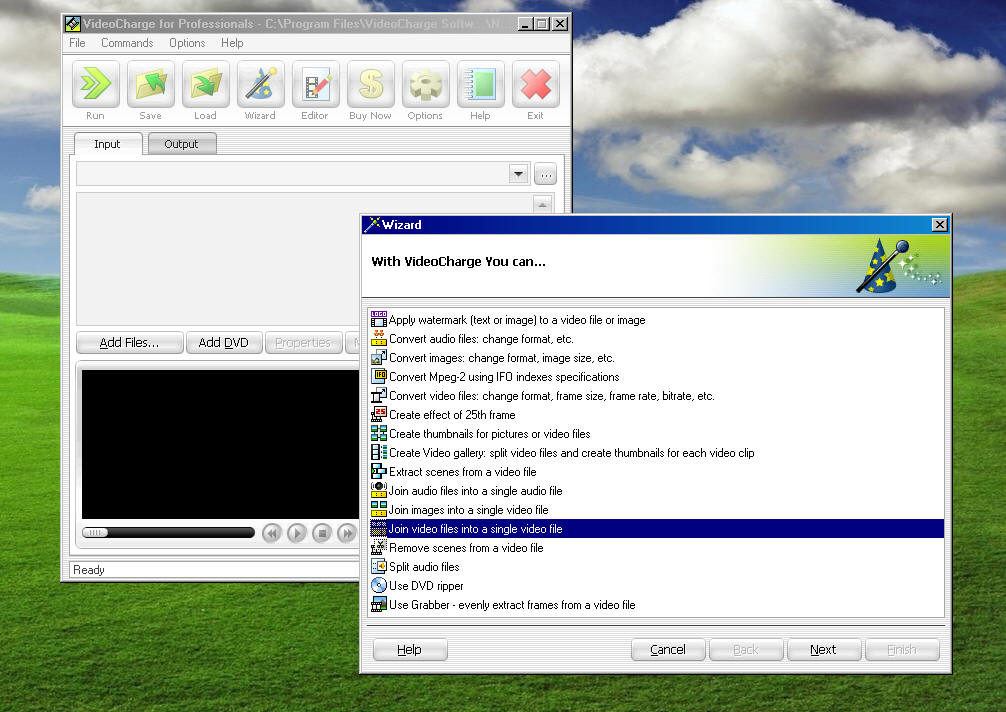Image resolution: width=1006 pixels, height=712 pixels.
Task: Click the Add DVD button
Action: [224, 343]
